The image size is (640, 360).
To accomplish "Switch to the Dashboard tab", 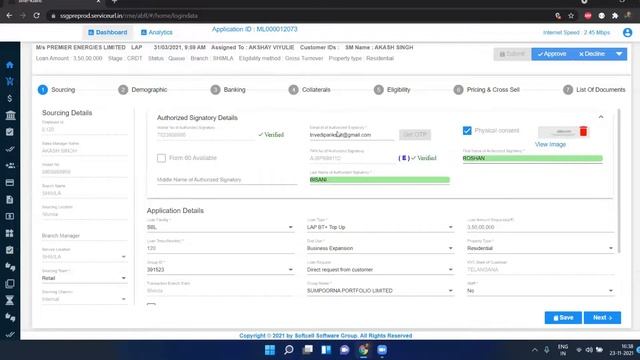I will pyautogui.click(x=108, y=32).
